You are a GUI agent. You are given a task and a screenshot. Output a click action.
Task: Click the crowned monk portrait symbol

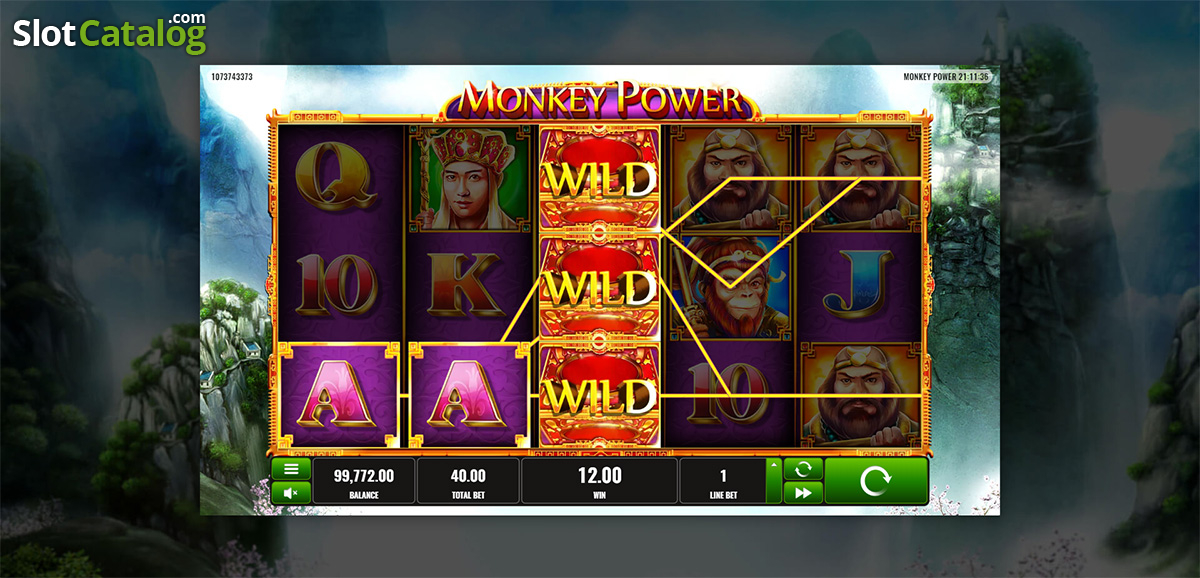[467, 181]
